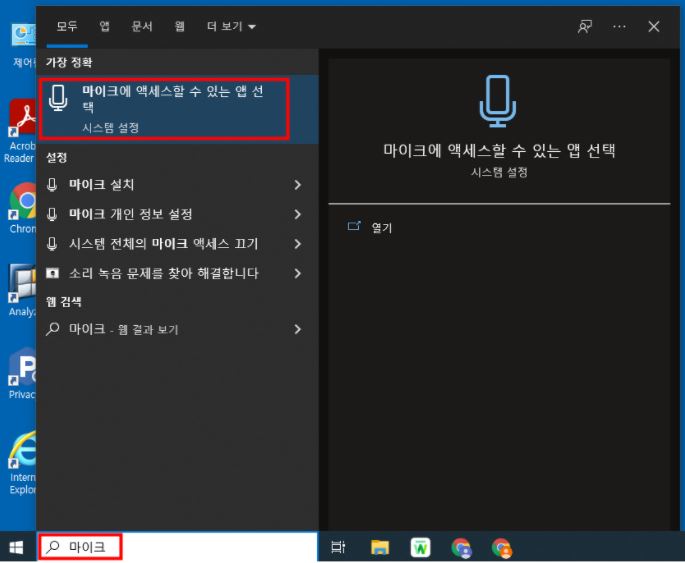Close the search panel with X

click(654, 27)
